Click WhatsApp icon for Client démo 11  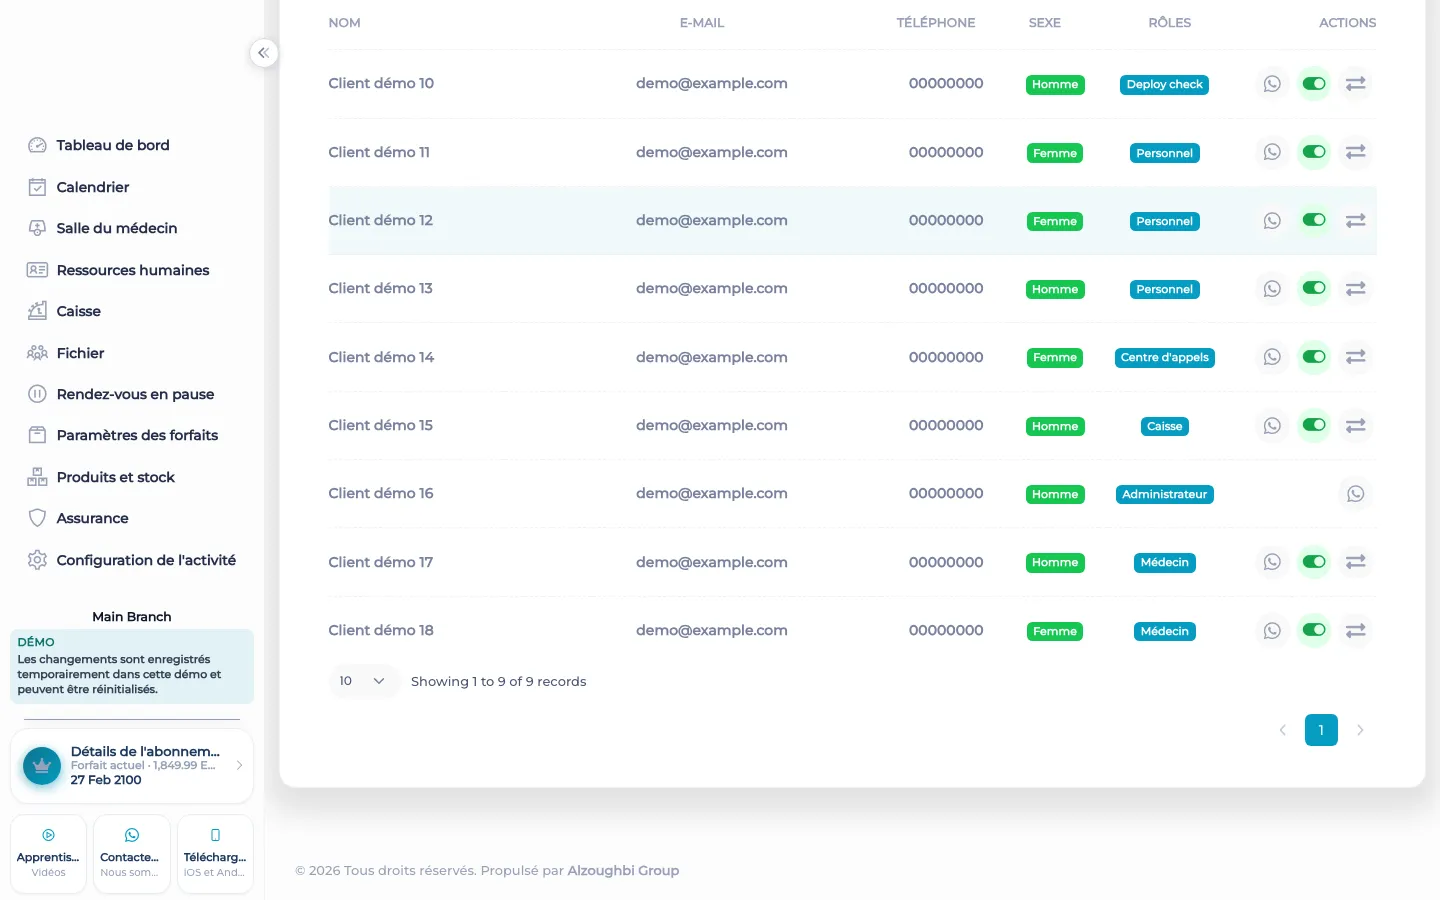1272,152
